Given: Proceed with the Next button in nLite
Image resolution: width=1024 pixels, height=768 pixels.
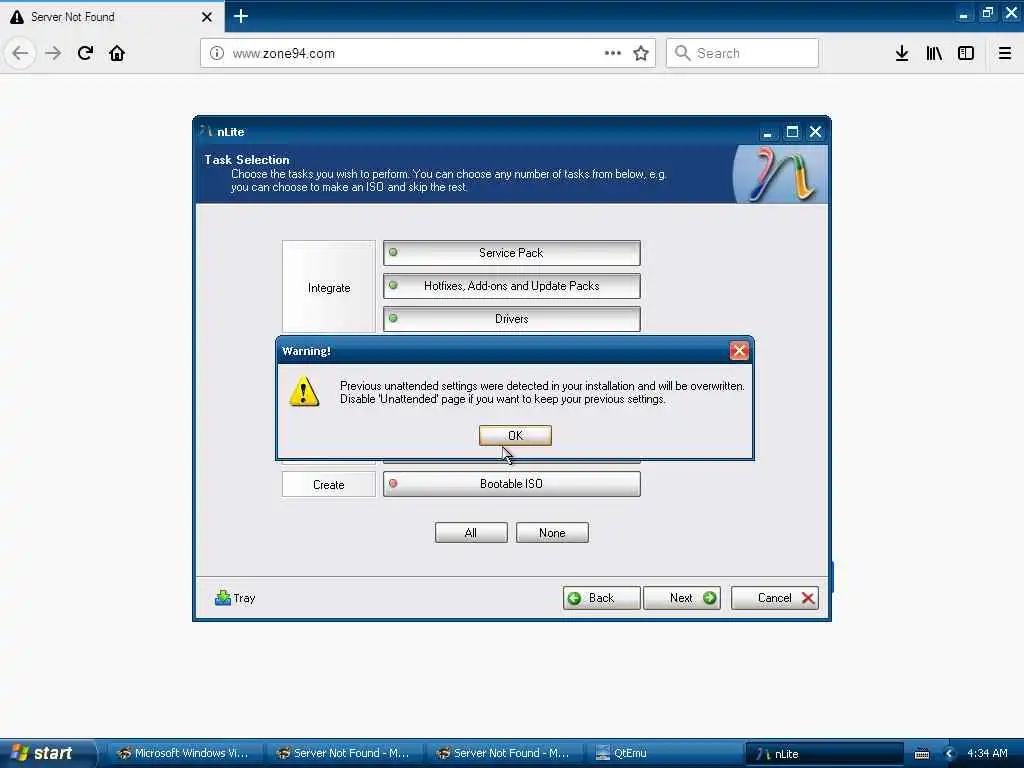Looking at the screenshot, I should pyautogui.click(x=682, y=598).
